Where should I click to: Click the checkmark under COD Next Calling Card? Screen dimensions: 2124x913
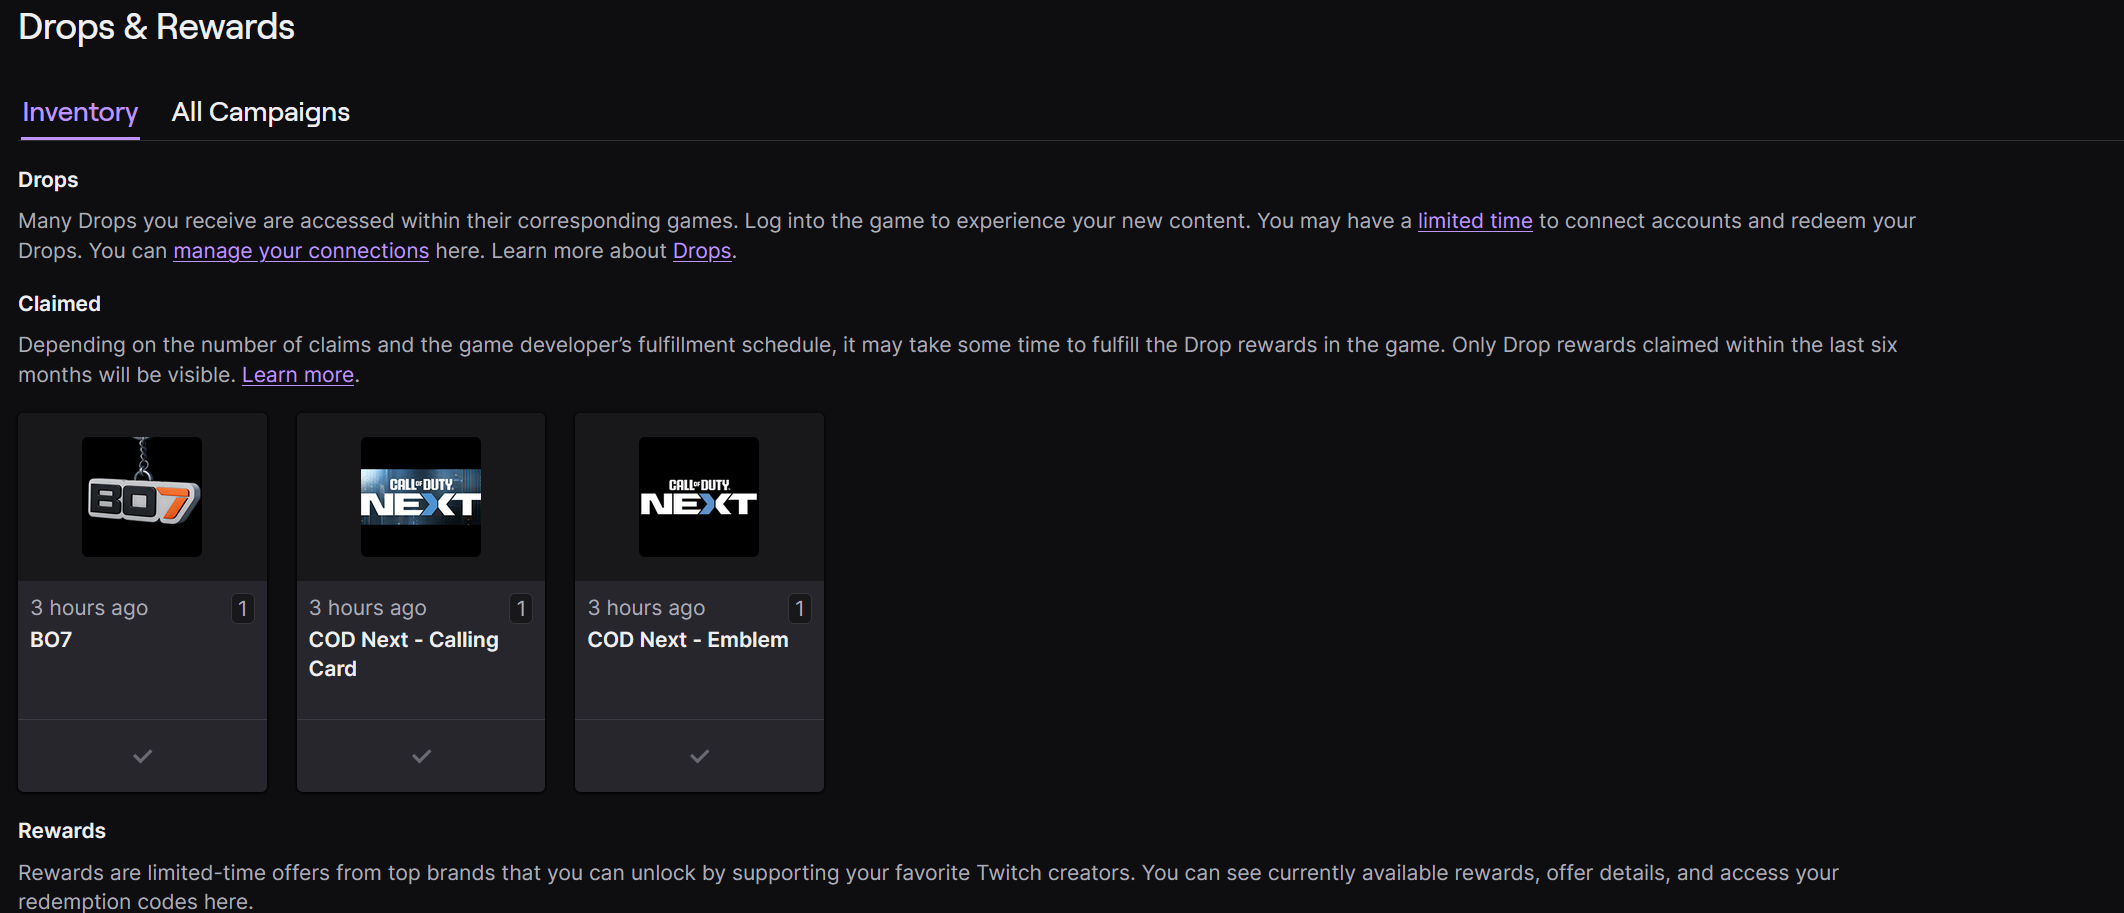(x=421, y=756)
